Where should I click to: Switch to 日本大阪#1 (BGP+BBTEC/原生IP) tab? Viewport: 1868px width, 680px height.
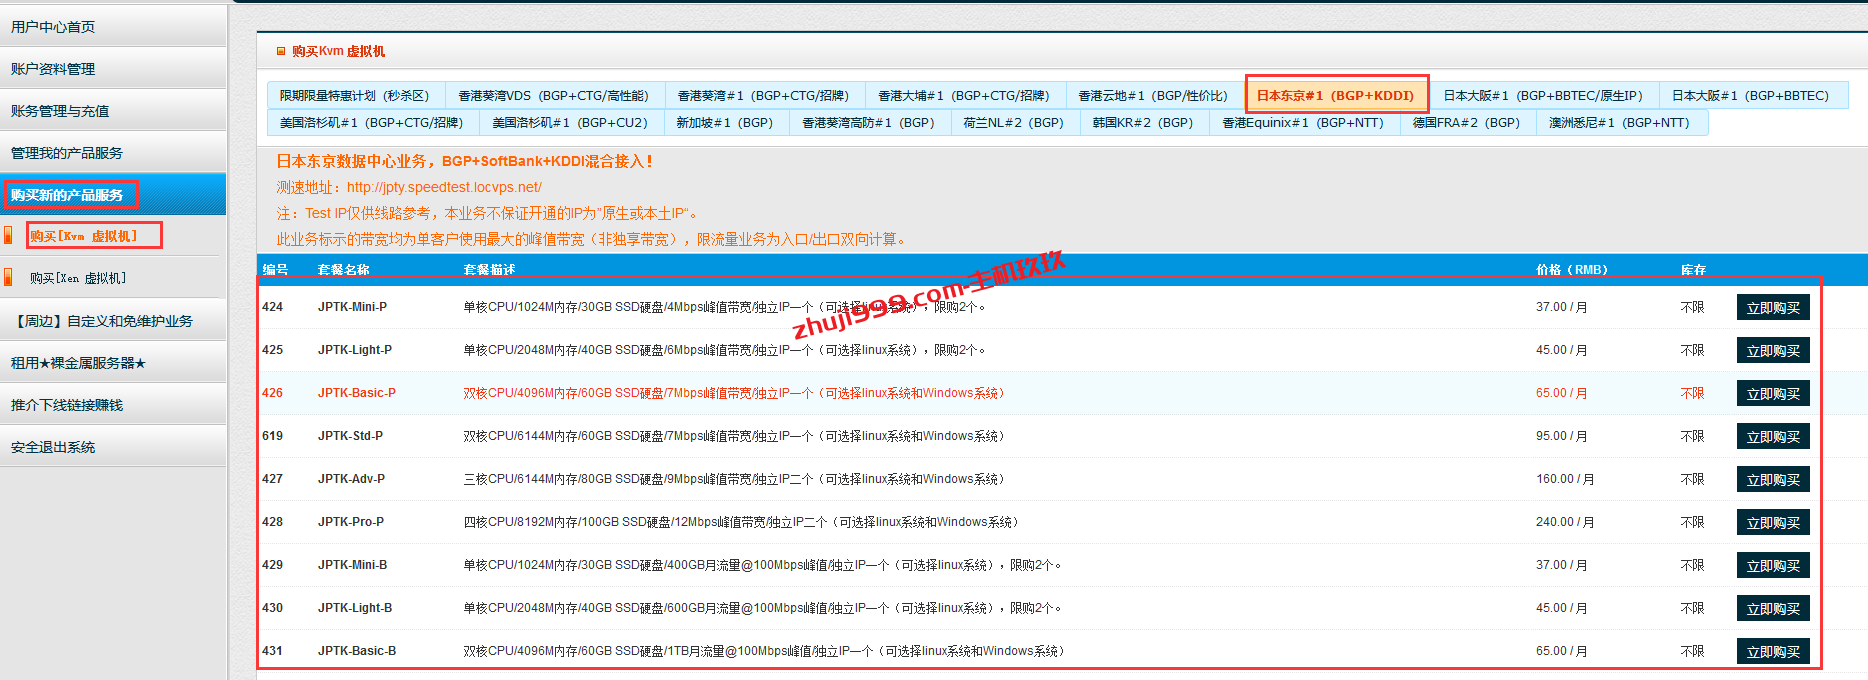[1544, 95]
